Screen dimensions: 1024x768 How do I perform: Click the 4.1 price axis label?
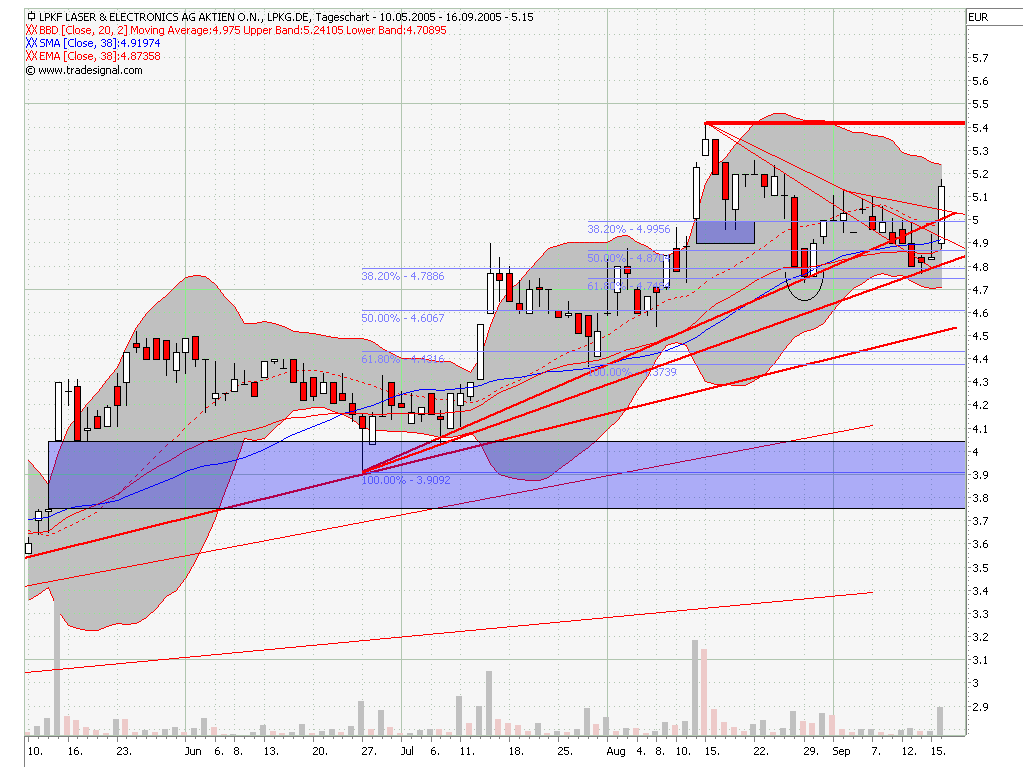tap(980, 429)
